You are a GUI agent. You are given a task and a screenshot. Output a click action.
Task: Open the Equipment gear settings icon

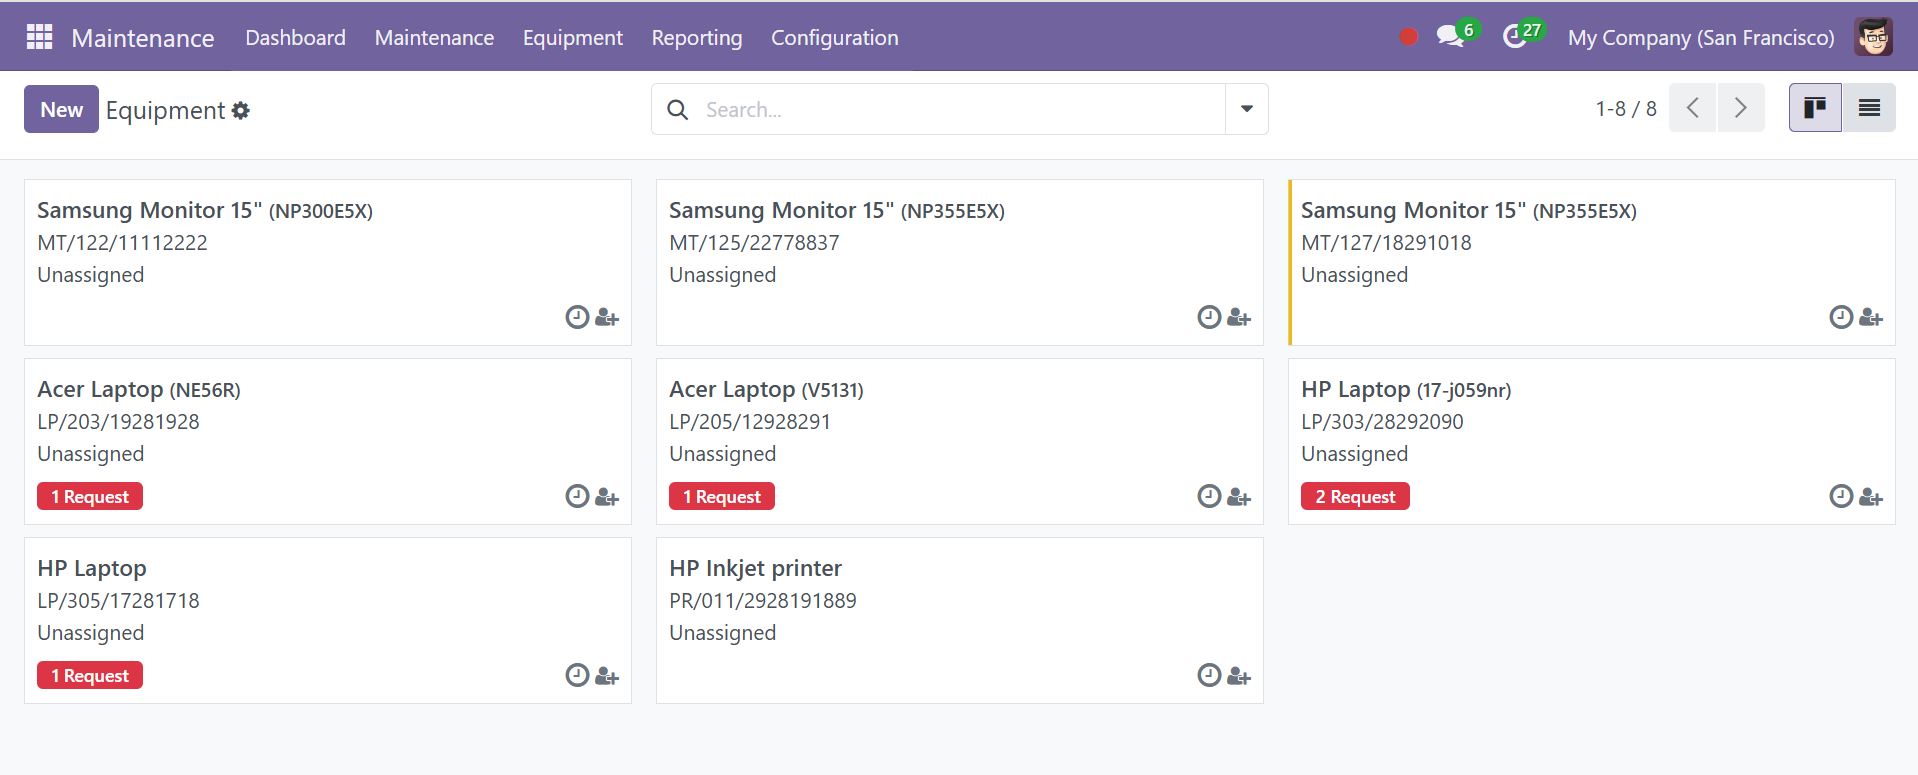point(241,110)
